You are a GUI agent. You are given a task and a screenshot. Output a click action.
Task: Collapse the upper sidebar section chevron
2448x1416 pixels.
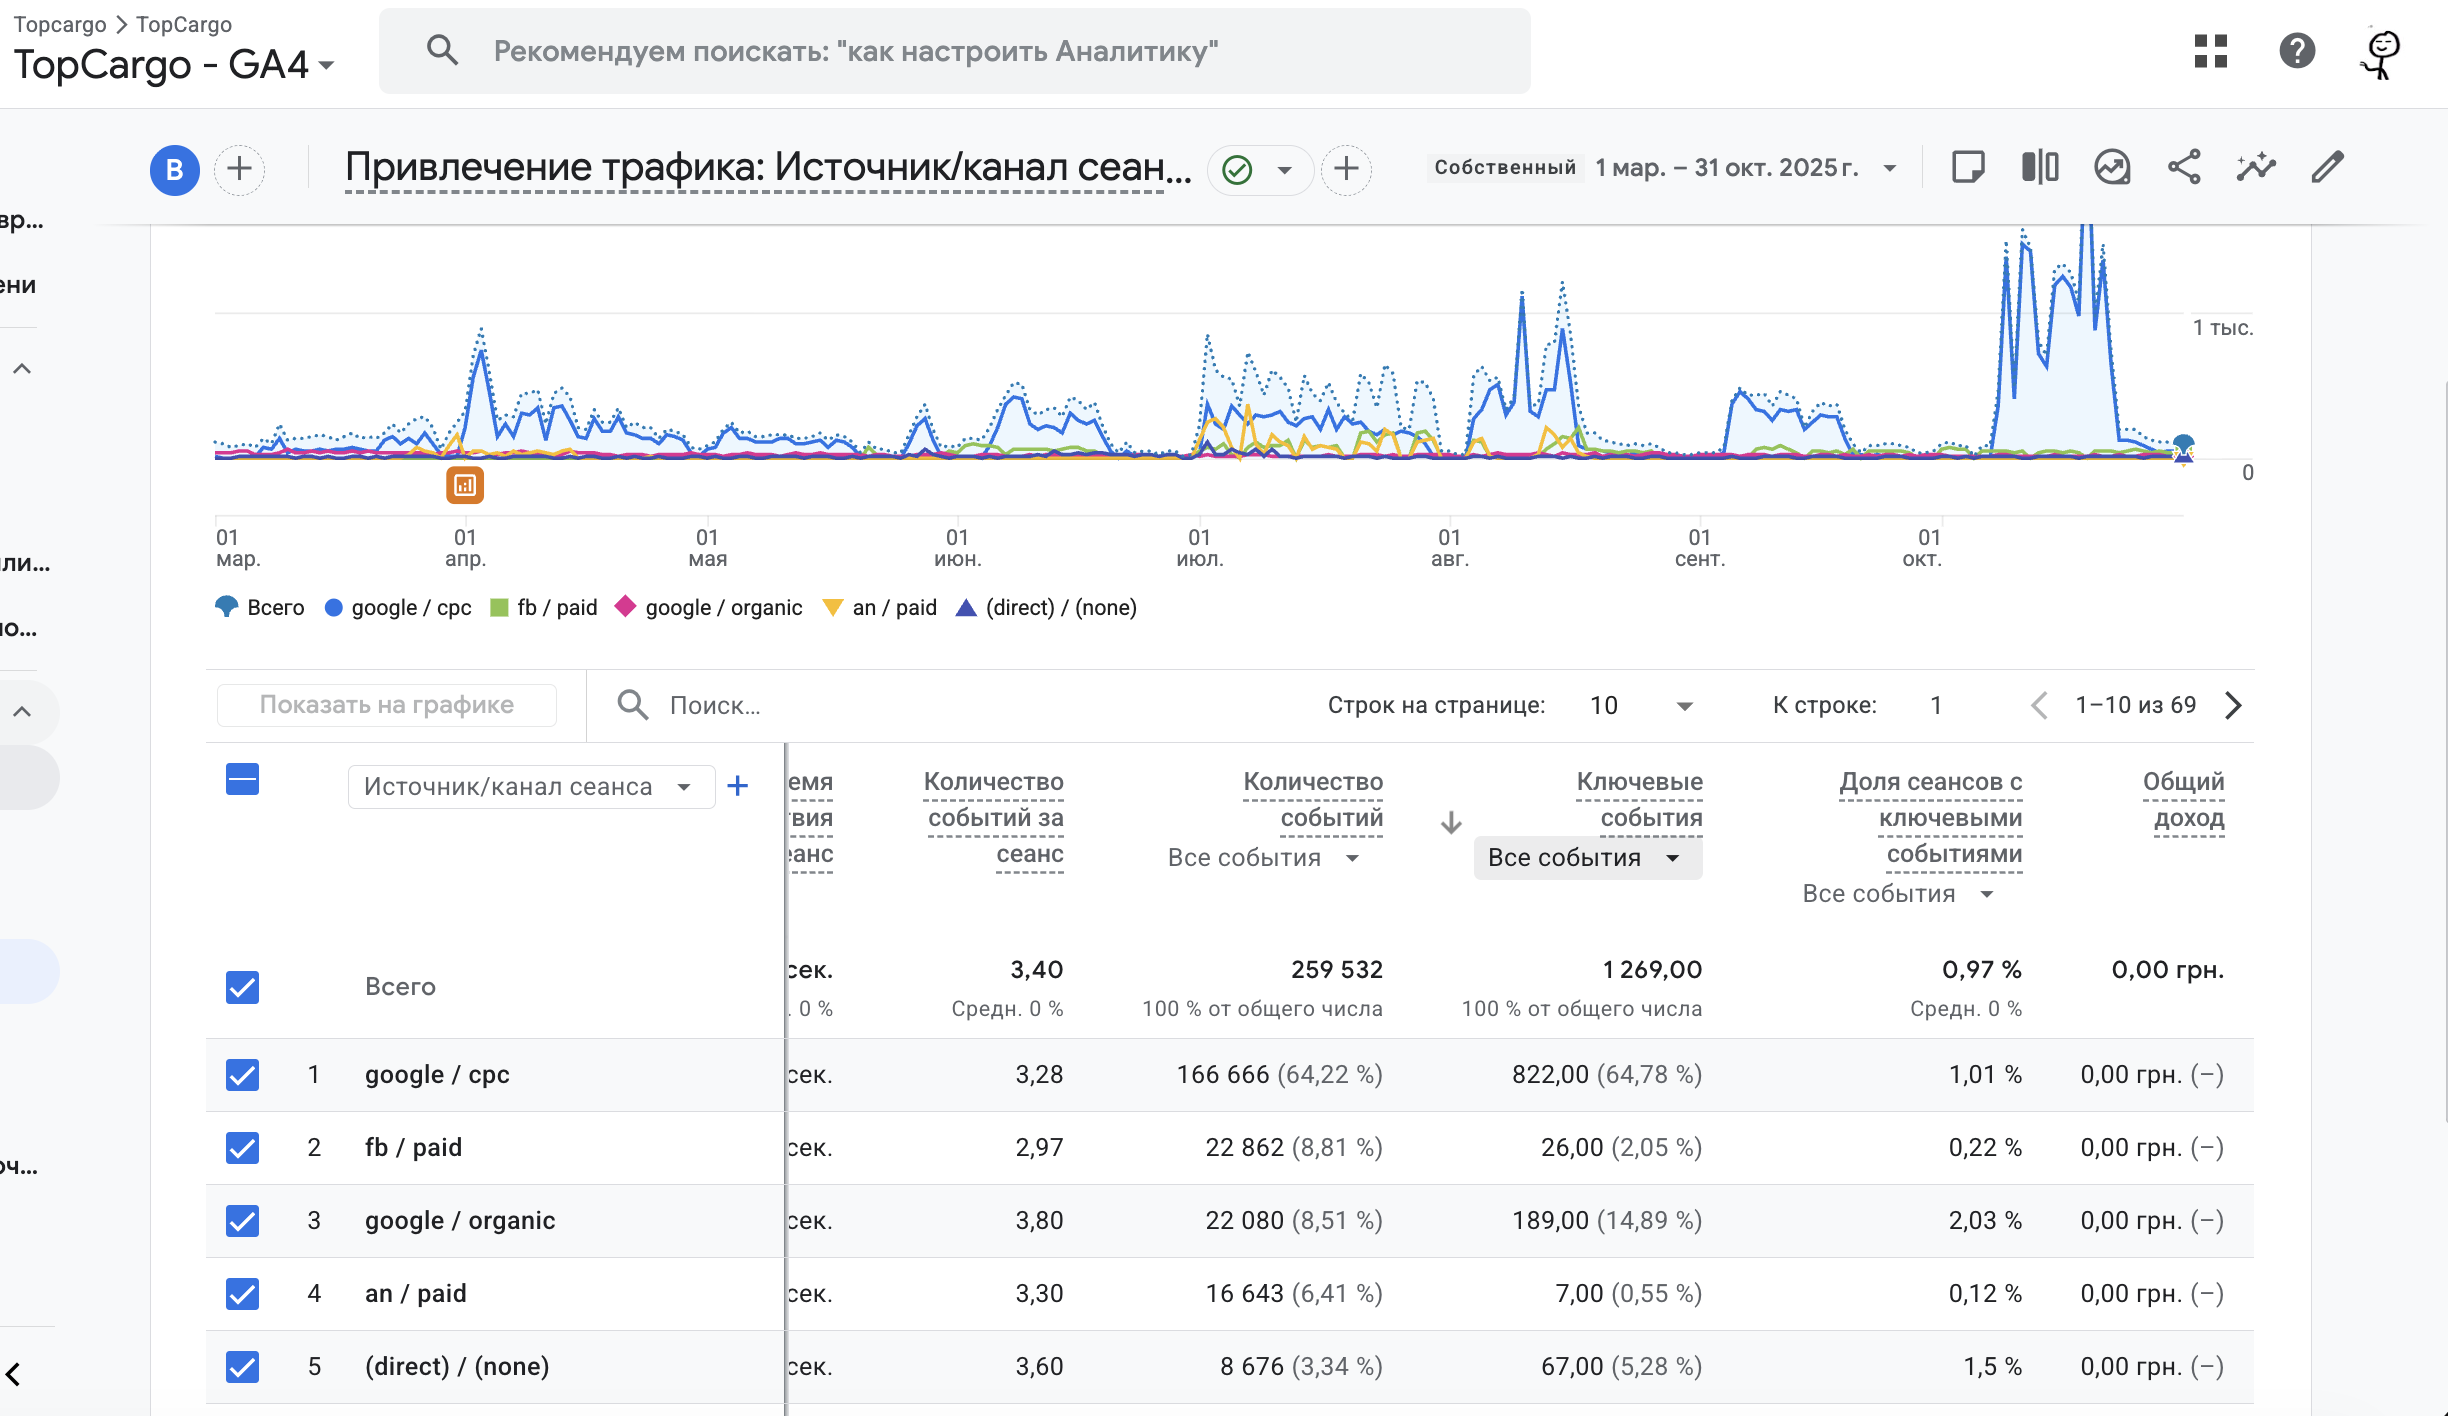pyautogui.click(x=22, y=369)
